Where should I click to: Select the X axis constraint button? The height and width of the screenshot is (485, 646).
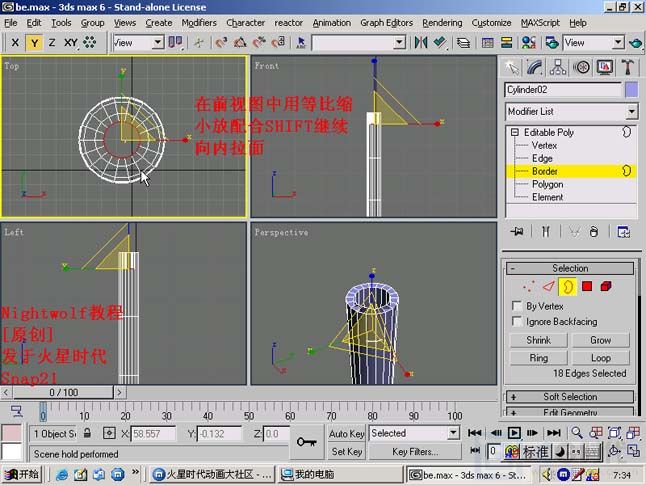click(x=15, y=42)
